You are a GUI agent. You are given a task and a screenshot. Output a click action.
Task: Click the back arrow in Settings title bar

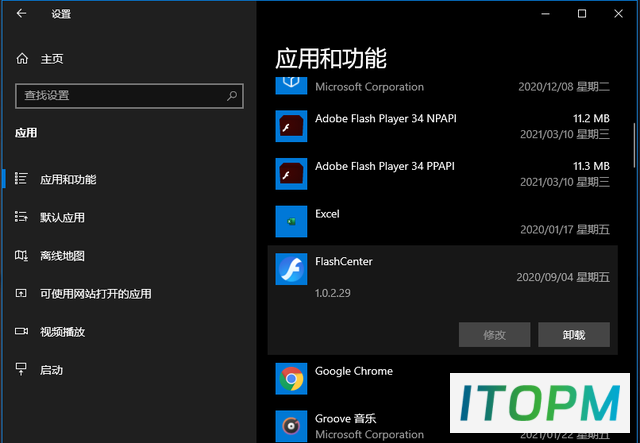pyautogui.click(x=21, y=13)
